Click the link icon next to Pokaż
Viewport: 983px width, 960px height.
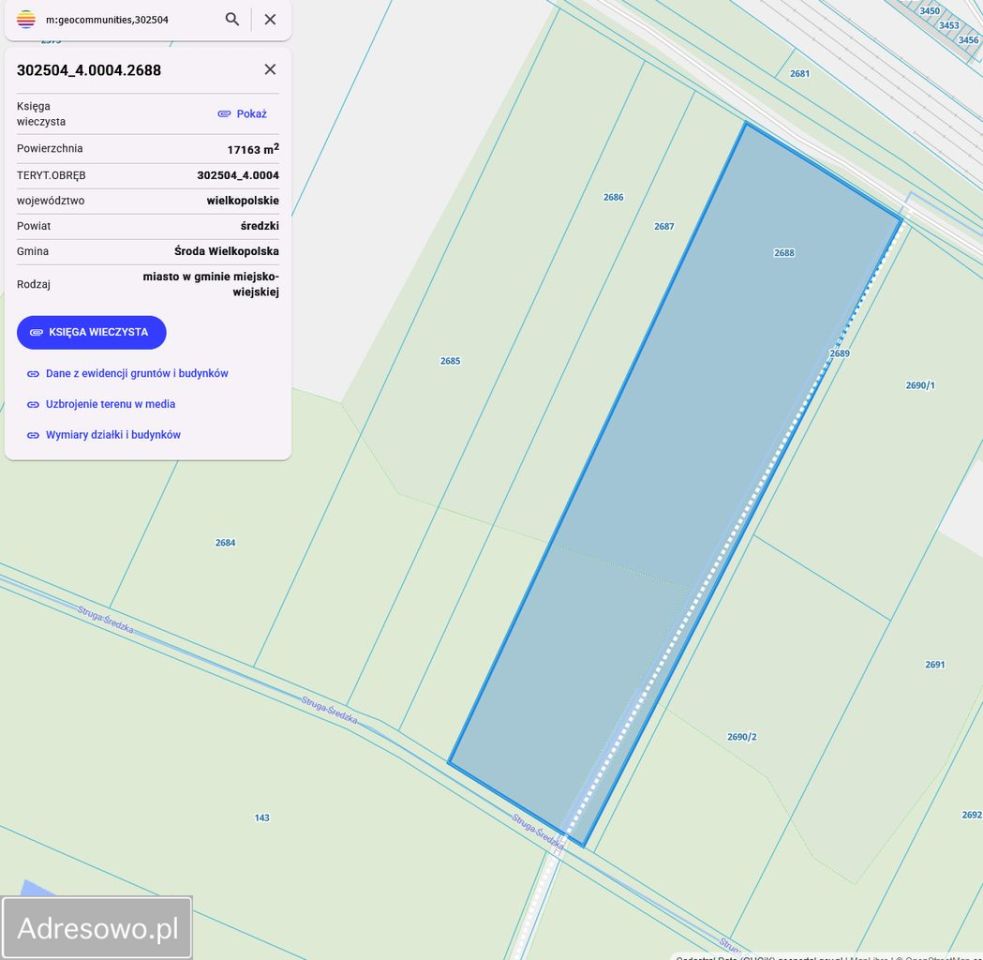click(x=227, y=113)
